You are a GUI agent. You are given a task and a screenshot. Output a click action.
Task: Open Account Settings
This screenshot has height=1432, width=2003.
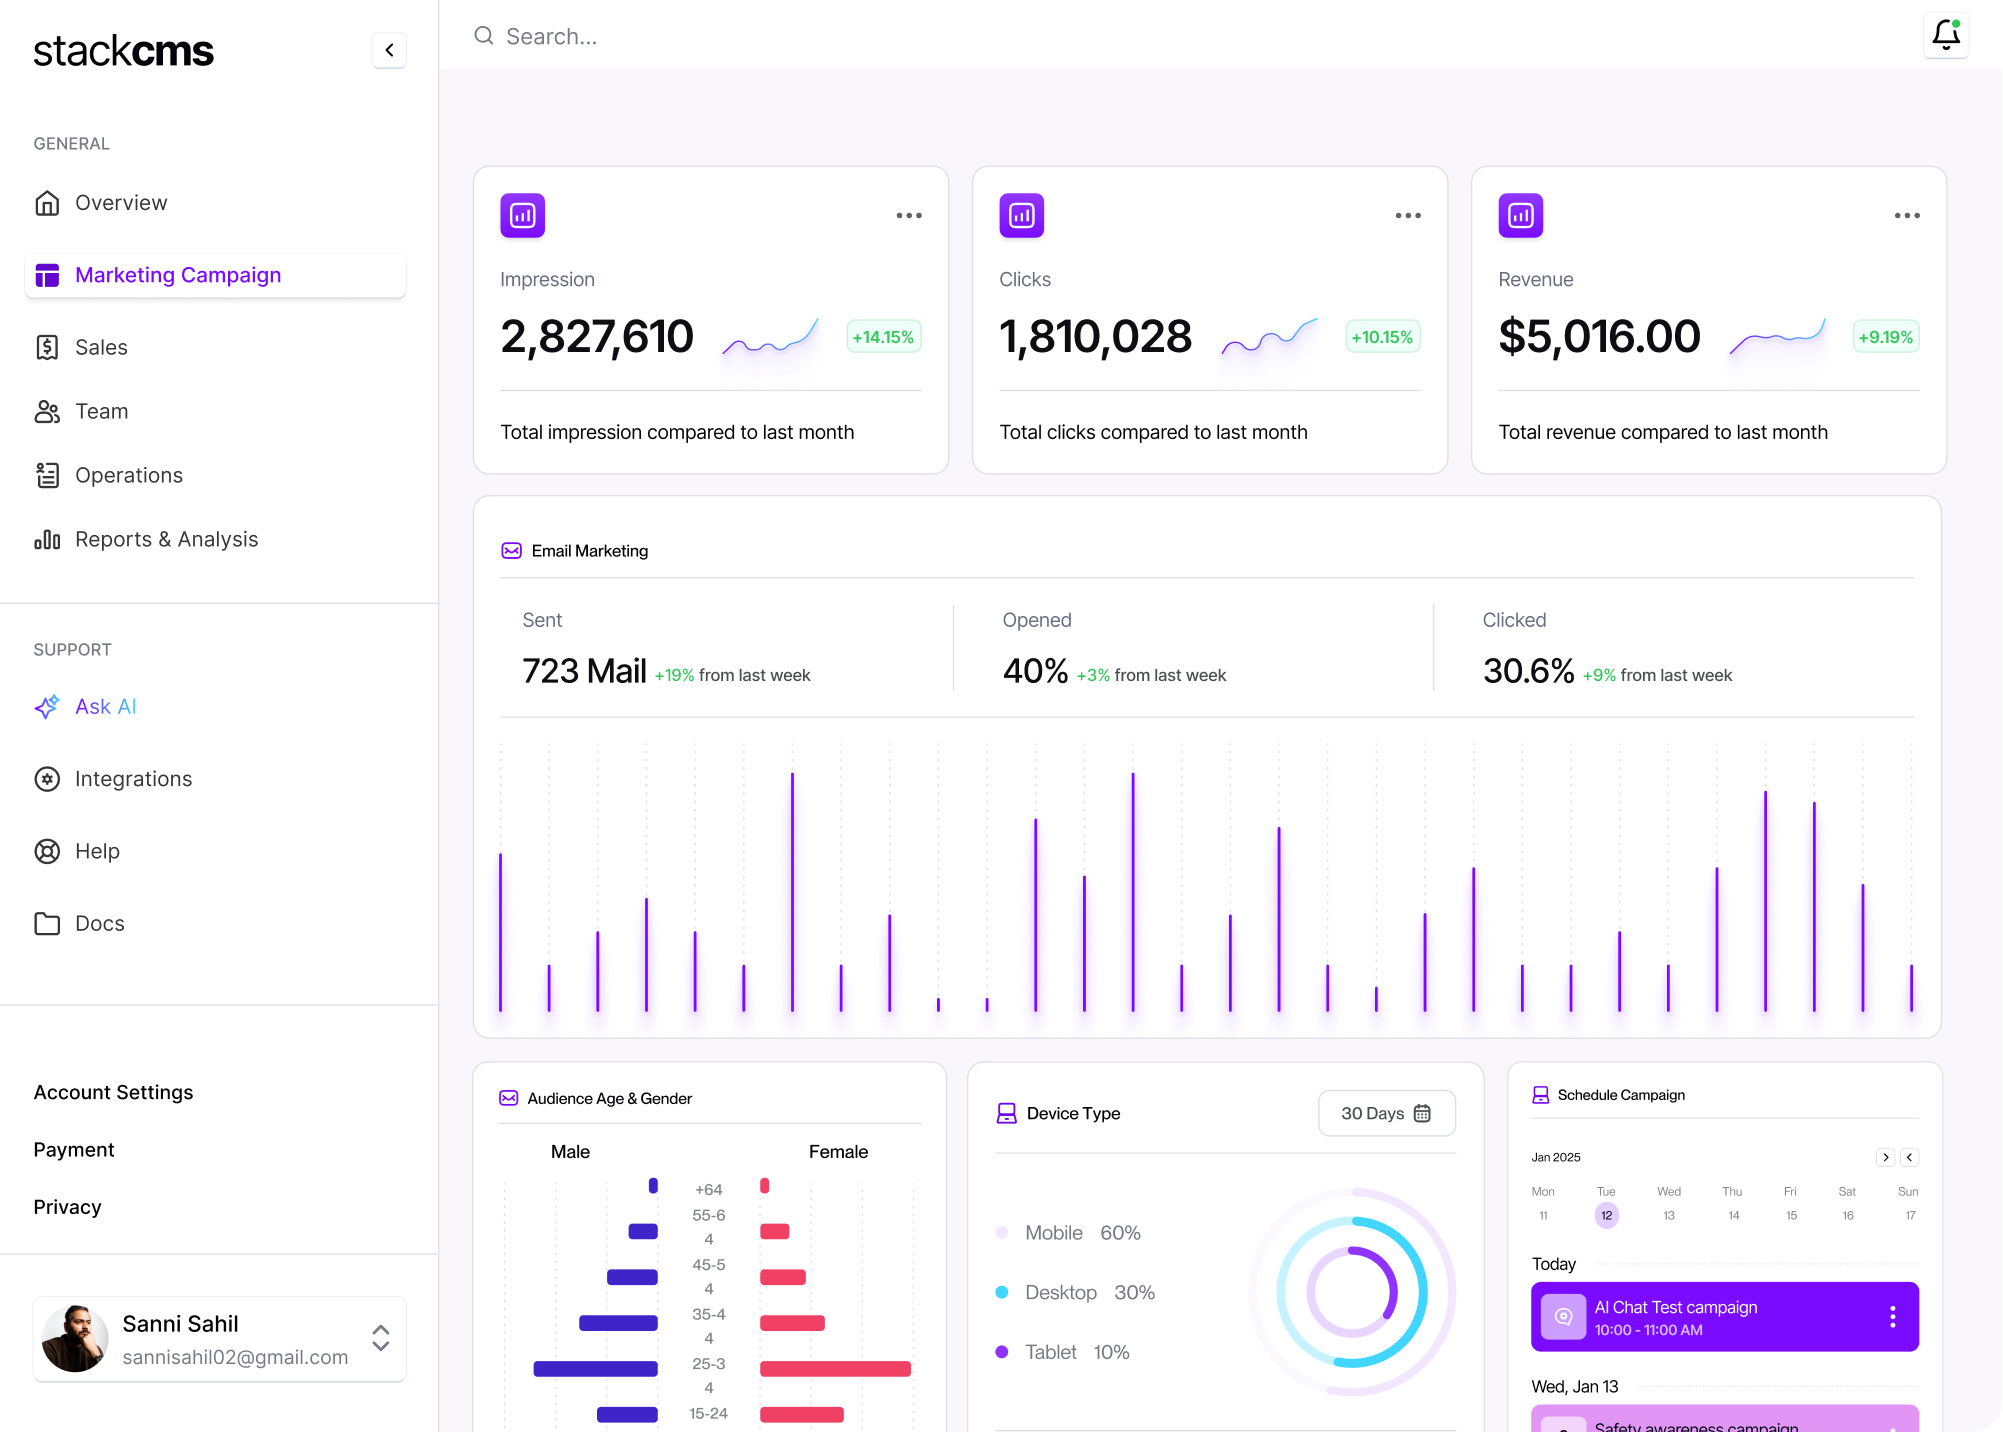[x=113, y=1092]
